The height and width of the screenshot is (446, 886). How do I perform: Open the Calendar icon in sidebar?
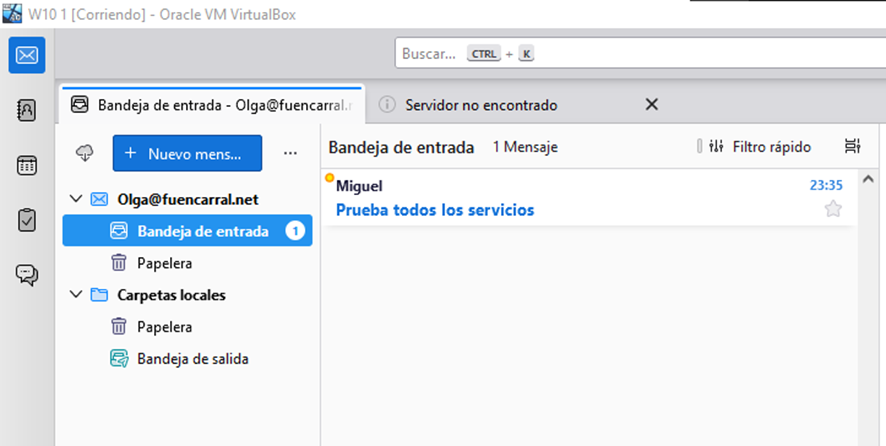pyautogui.click(x=27, y=166)
